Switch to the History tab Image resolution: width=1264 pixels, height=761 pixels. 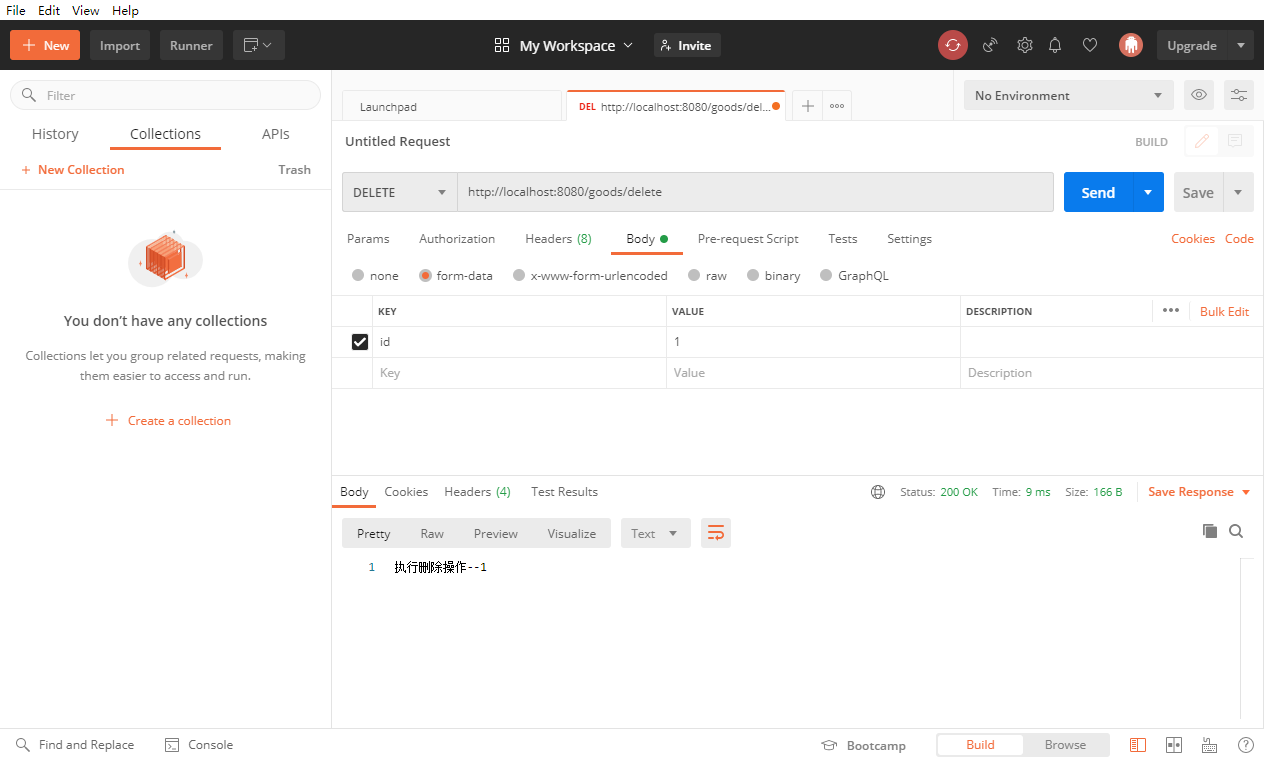[55, 134]
